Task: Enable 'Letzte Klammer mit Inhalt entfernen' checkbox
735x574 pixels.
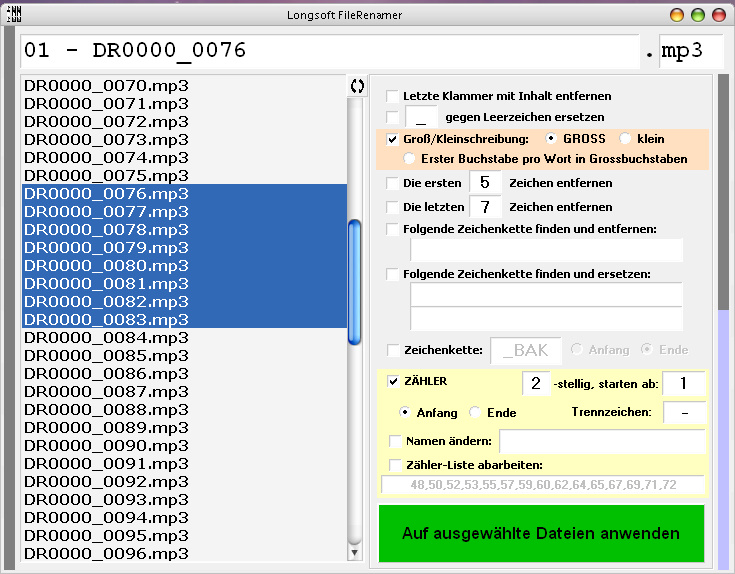Action: pyautogui.click(x=393, y=96)
